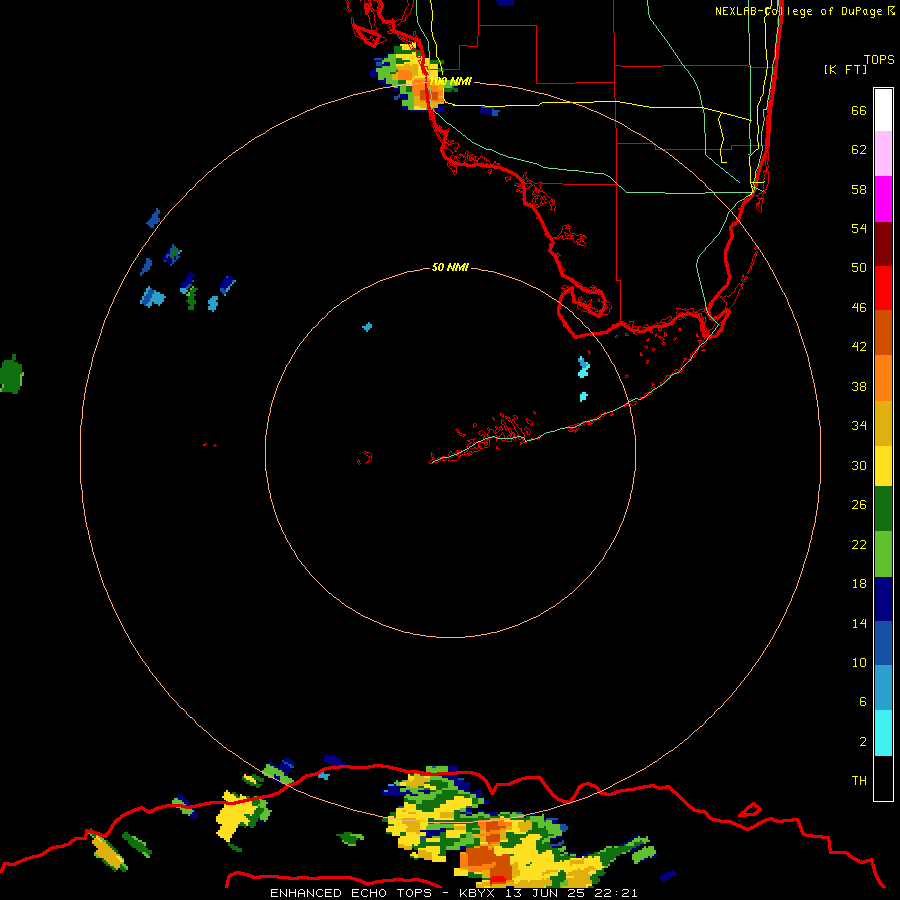Click the 26 legend value

coord(859,505)
